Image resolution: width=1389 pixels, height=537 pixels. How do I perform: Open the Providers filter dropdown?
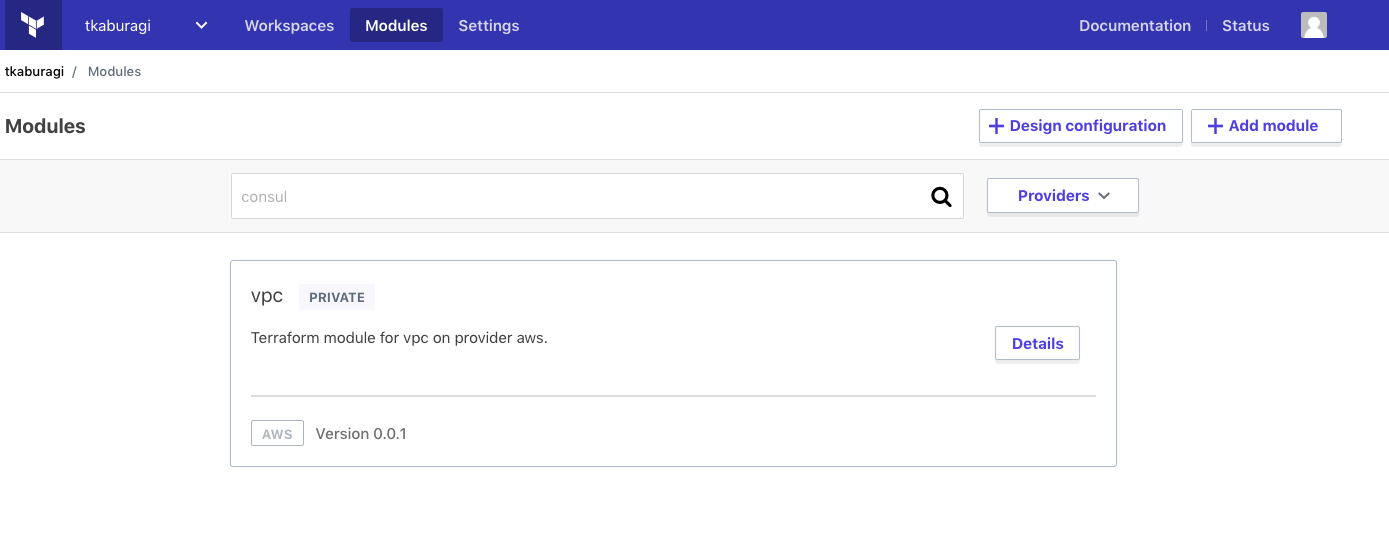1062,196
